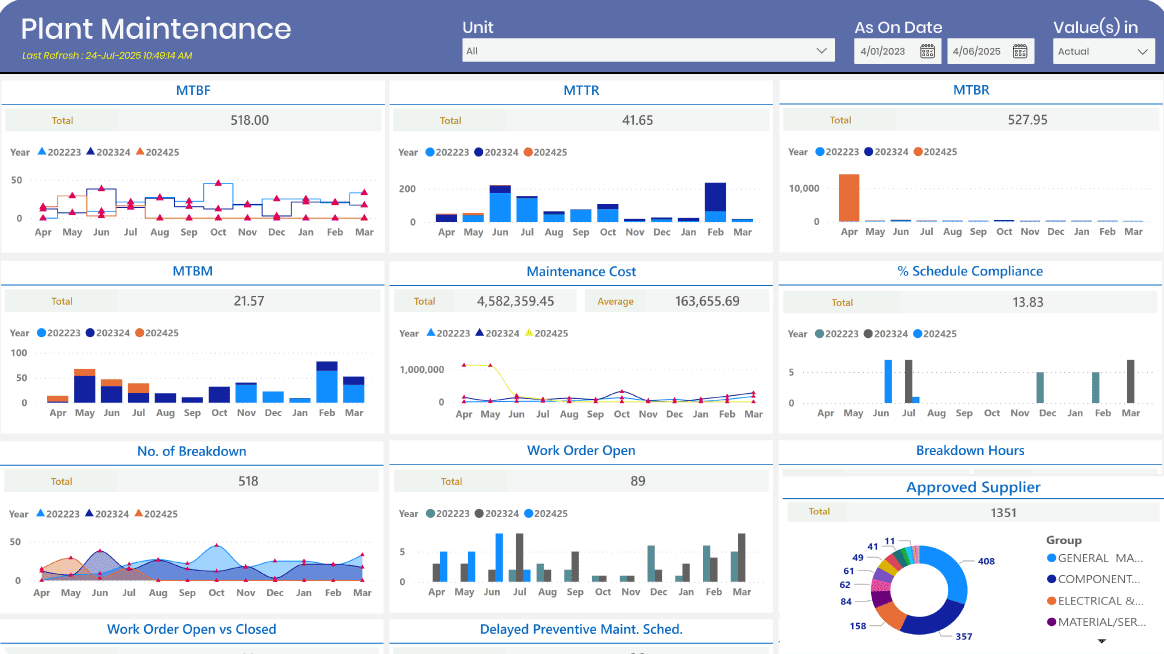The image size is (1164, 654).
Task: Open Work Order Open vs Closed title
Action: coord(192,630)
